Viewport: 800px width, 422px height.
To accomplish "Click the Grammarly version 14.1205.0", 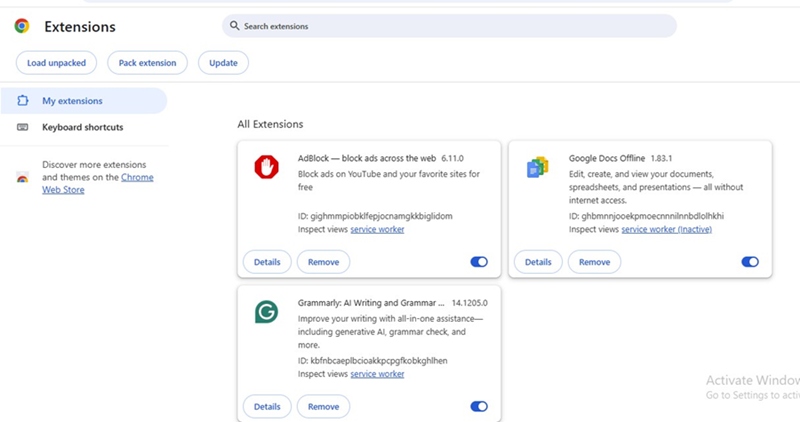I will [x=469, y=303].
